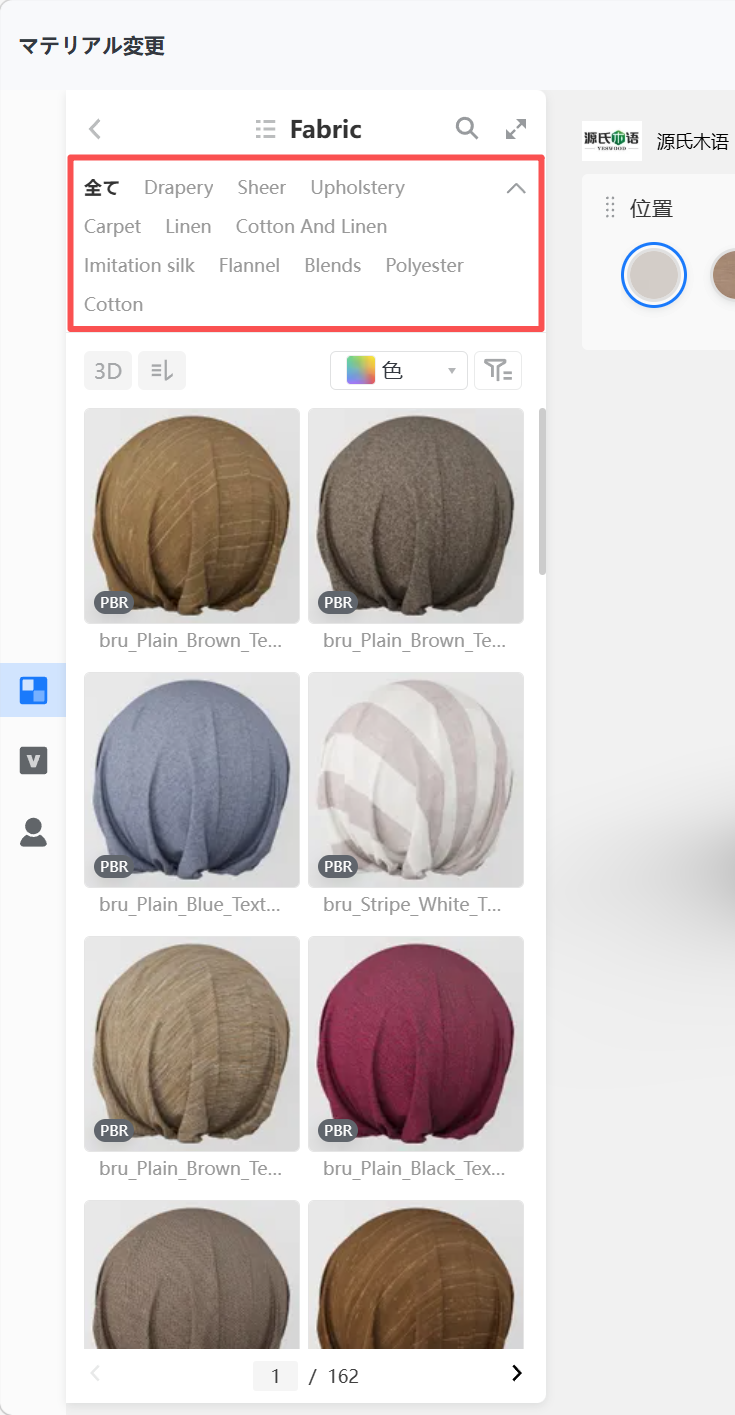Click the material list vertical scrollbar
The width and height of the screenshot is (735, 1415).
pyautogui.click(x=543, y=490)
